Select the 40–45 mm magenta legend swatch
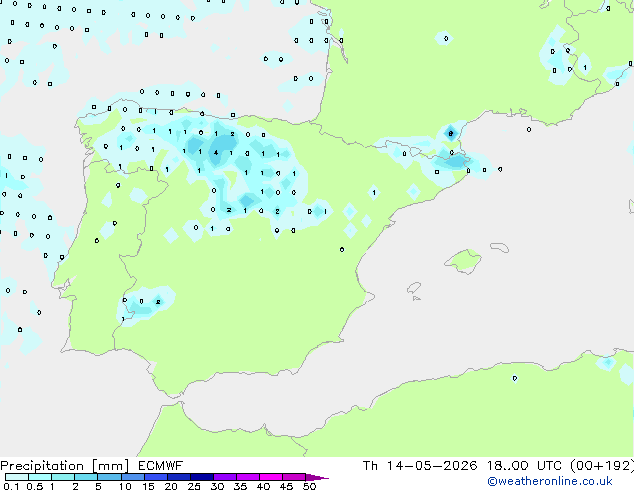This screenshot has width=634, height=490. point(271,477)
